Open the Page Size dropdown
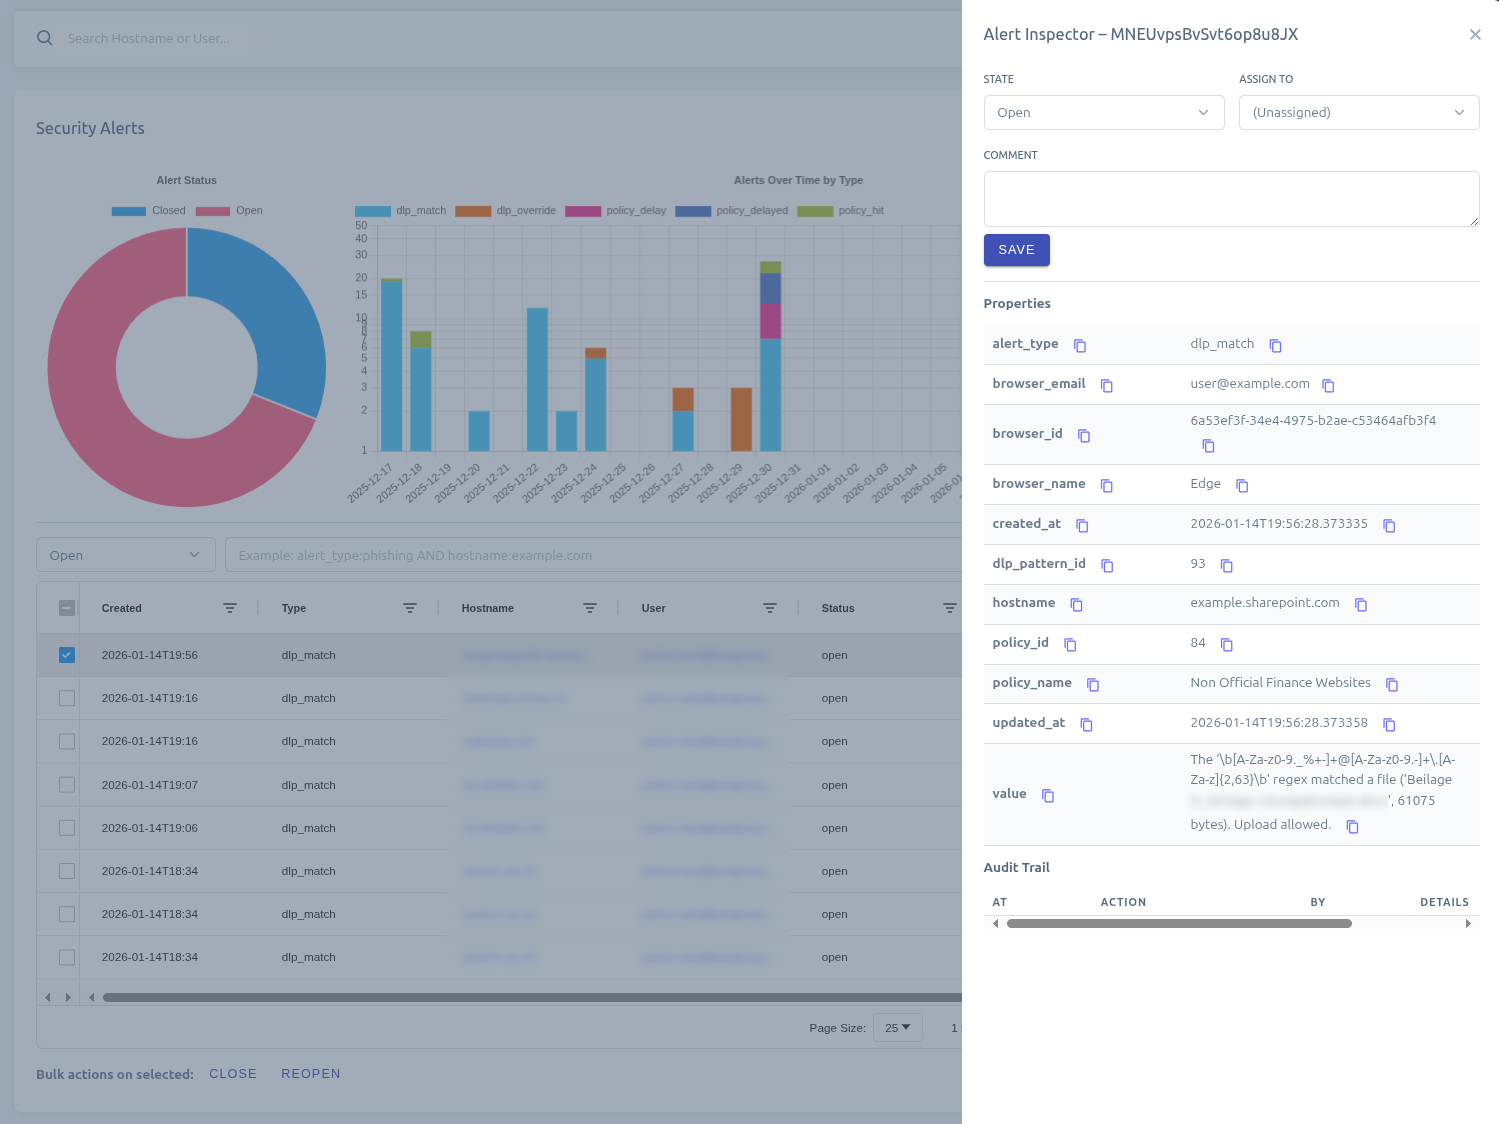 897,1028
